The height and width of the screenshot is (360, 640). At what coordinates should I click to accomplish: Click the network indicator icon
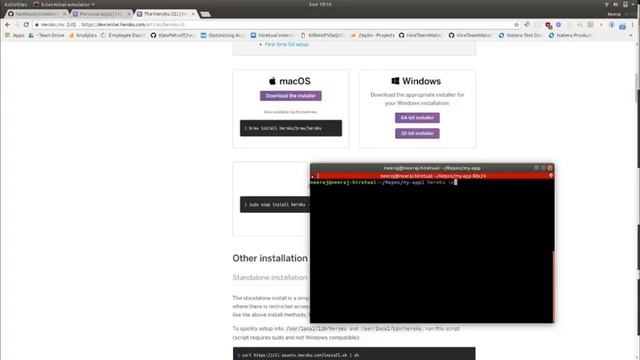pos(607,4)
